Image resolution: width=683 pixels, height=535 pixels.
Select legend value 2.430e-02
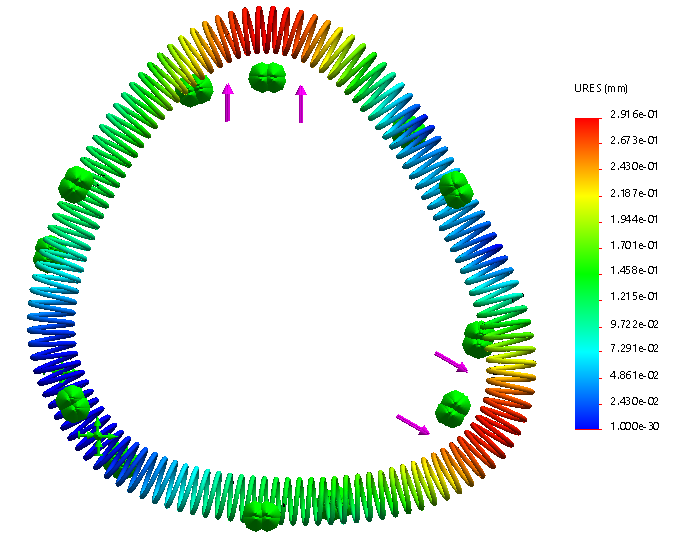coord(634,401)
